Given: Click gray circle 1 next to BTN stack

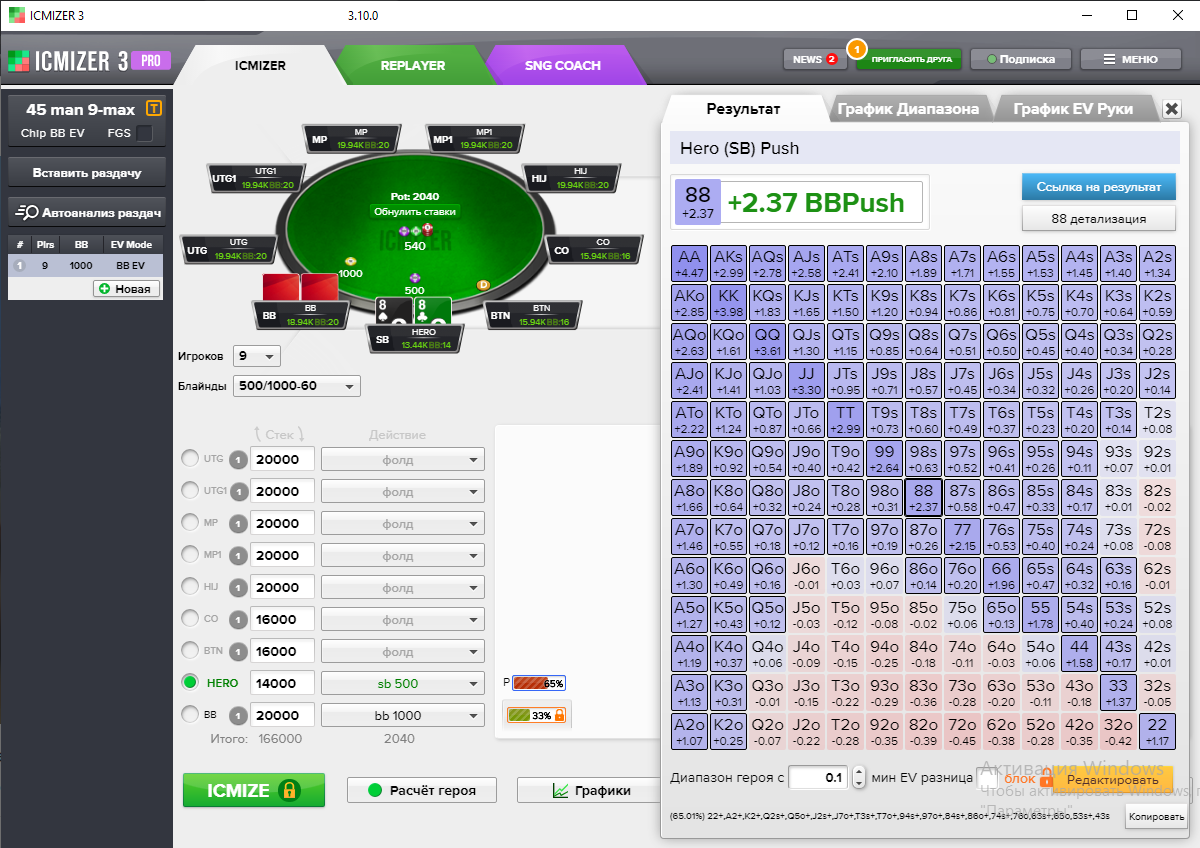Looking at the screenshot, I should tap(238, 651).
